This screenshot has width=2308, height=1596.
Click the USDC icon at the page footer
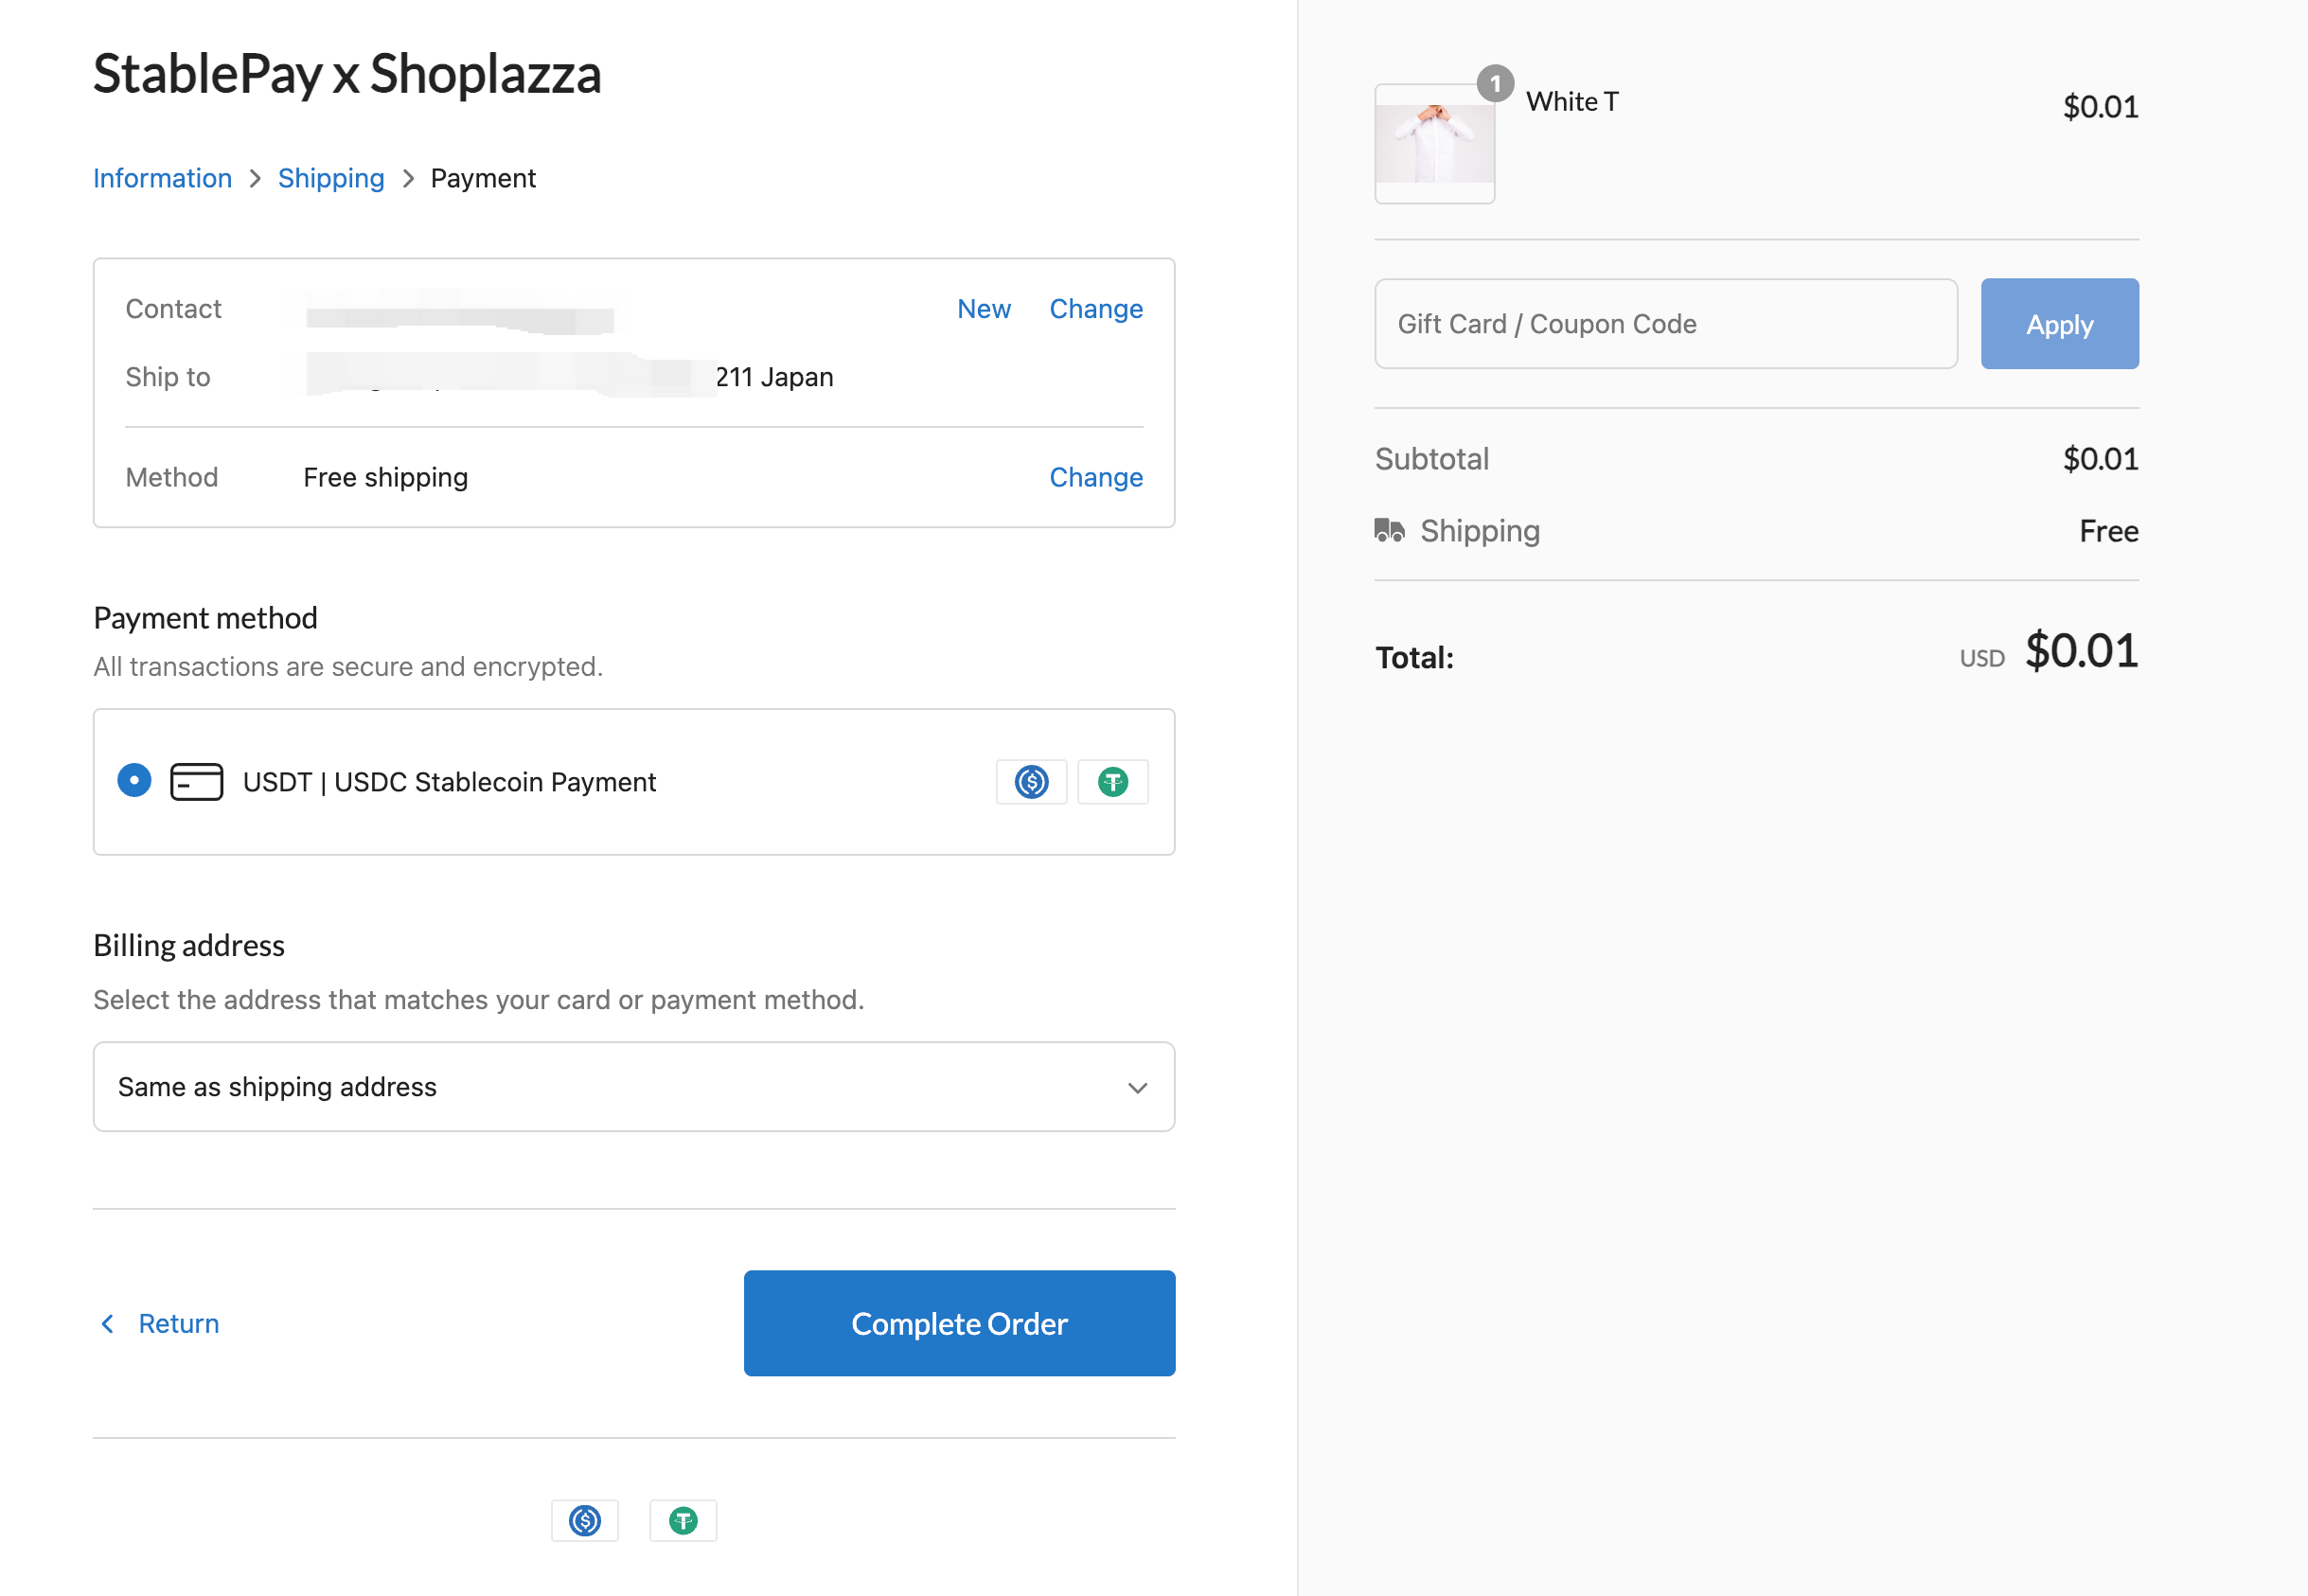click(x=585, y=1520)
